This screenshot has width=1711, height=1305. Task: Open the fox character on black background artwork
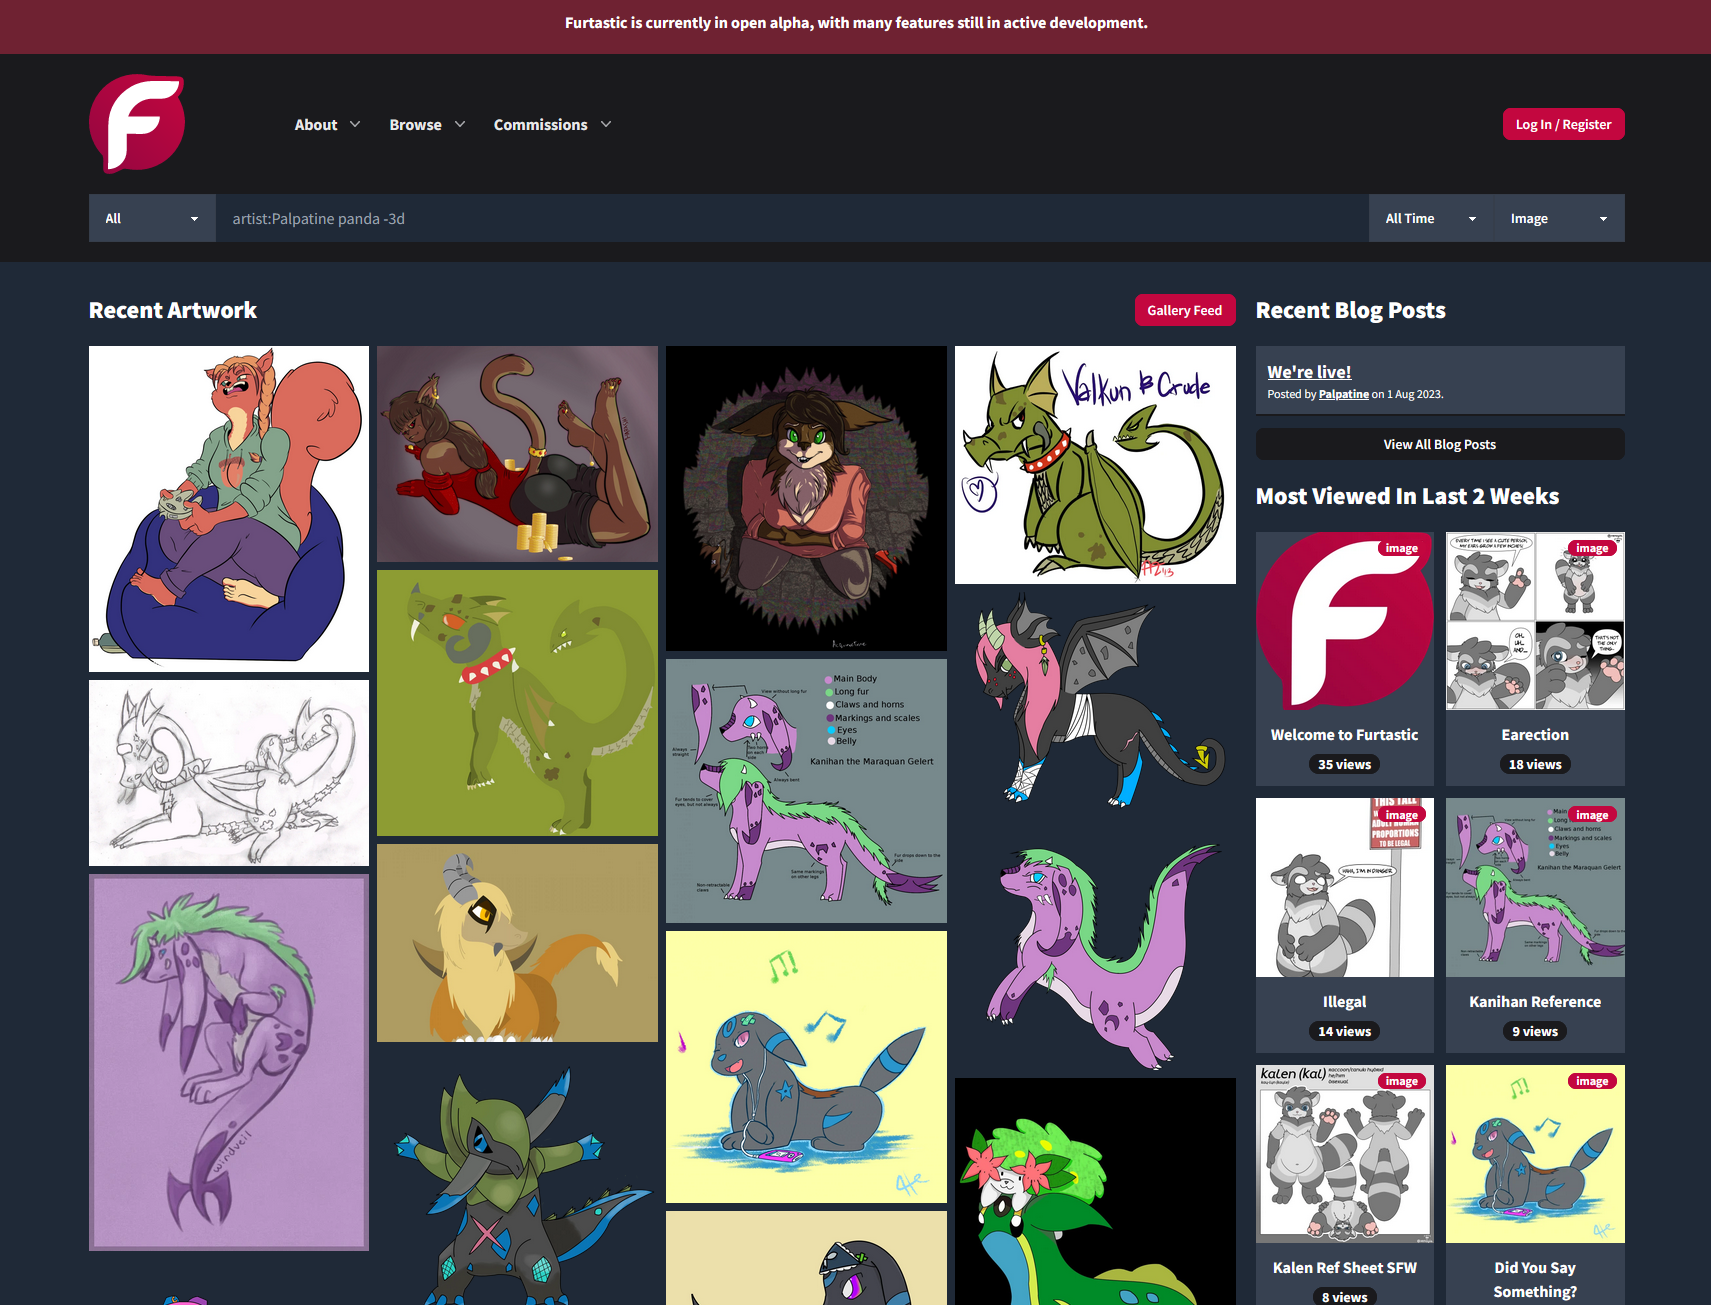click(806, 498)
